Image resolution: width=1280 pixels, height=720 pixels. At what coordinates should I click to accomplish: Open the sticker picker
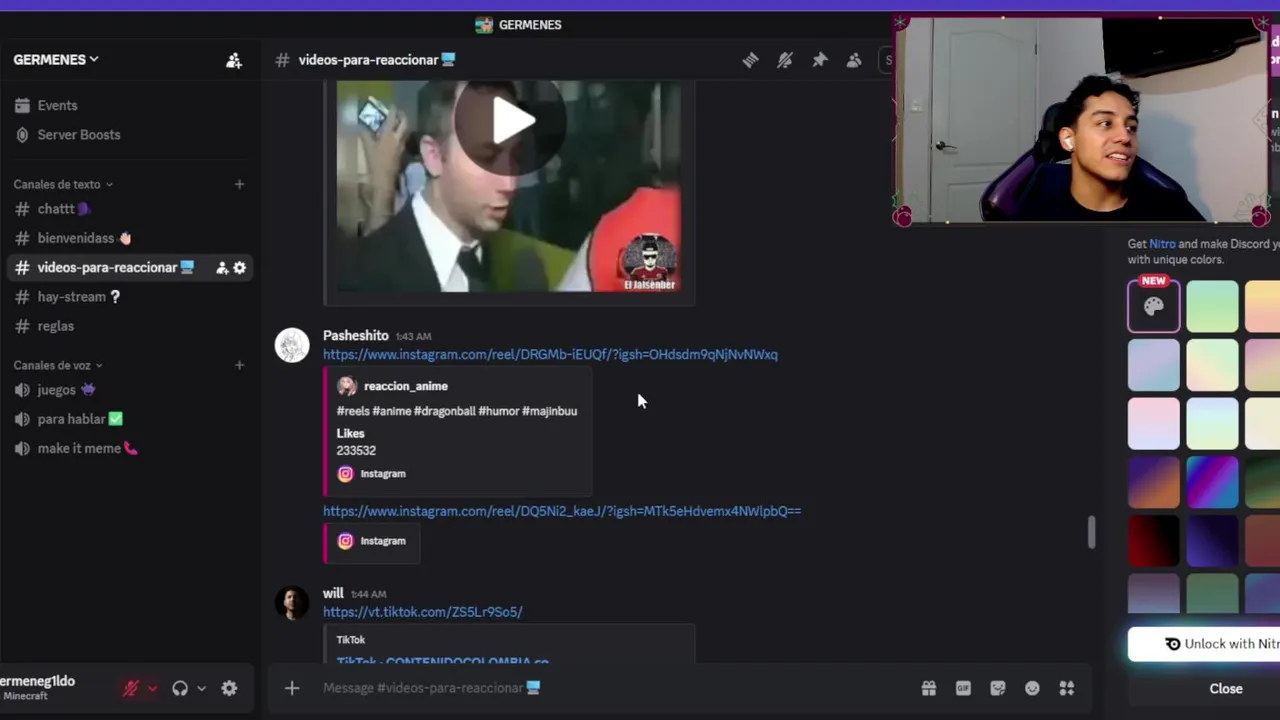click(x=998, y=688)
